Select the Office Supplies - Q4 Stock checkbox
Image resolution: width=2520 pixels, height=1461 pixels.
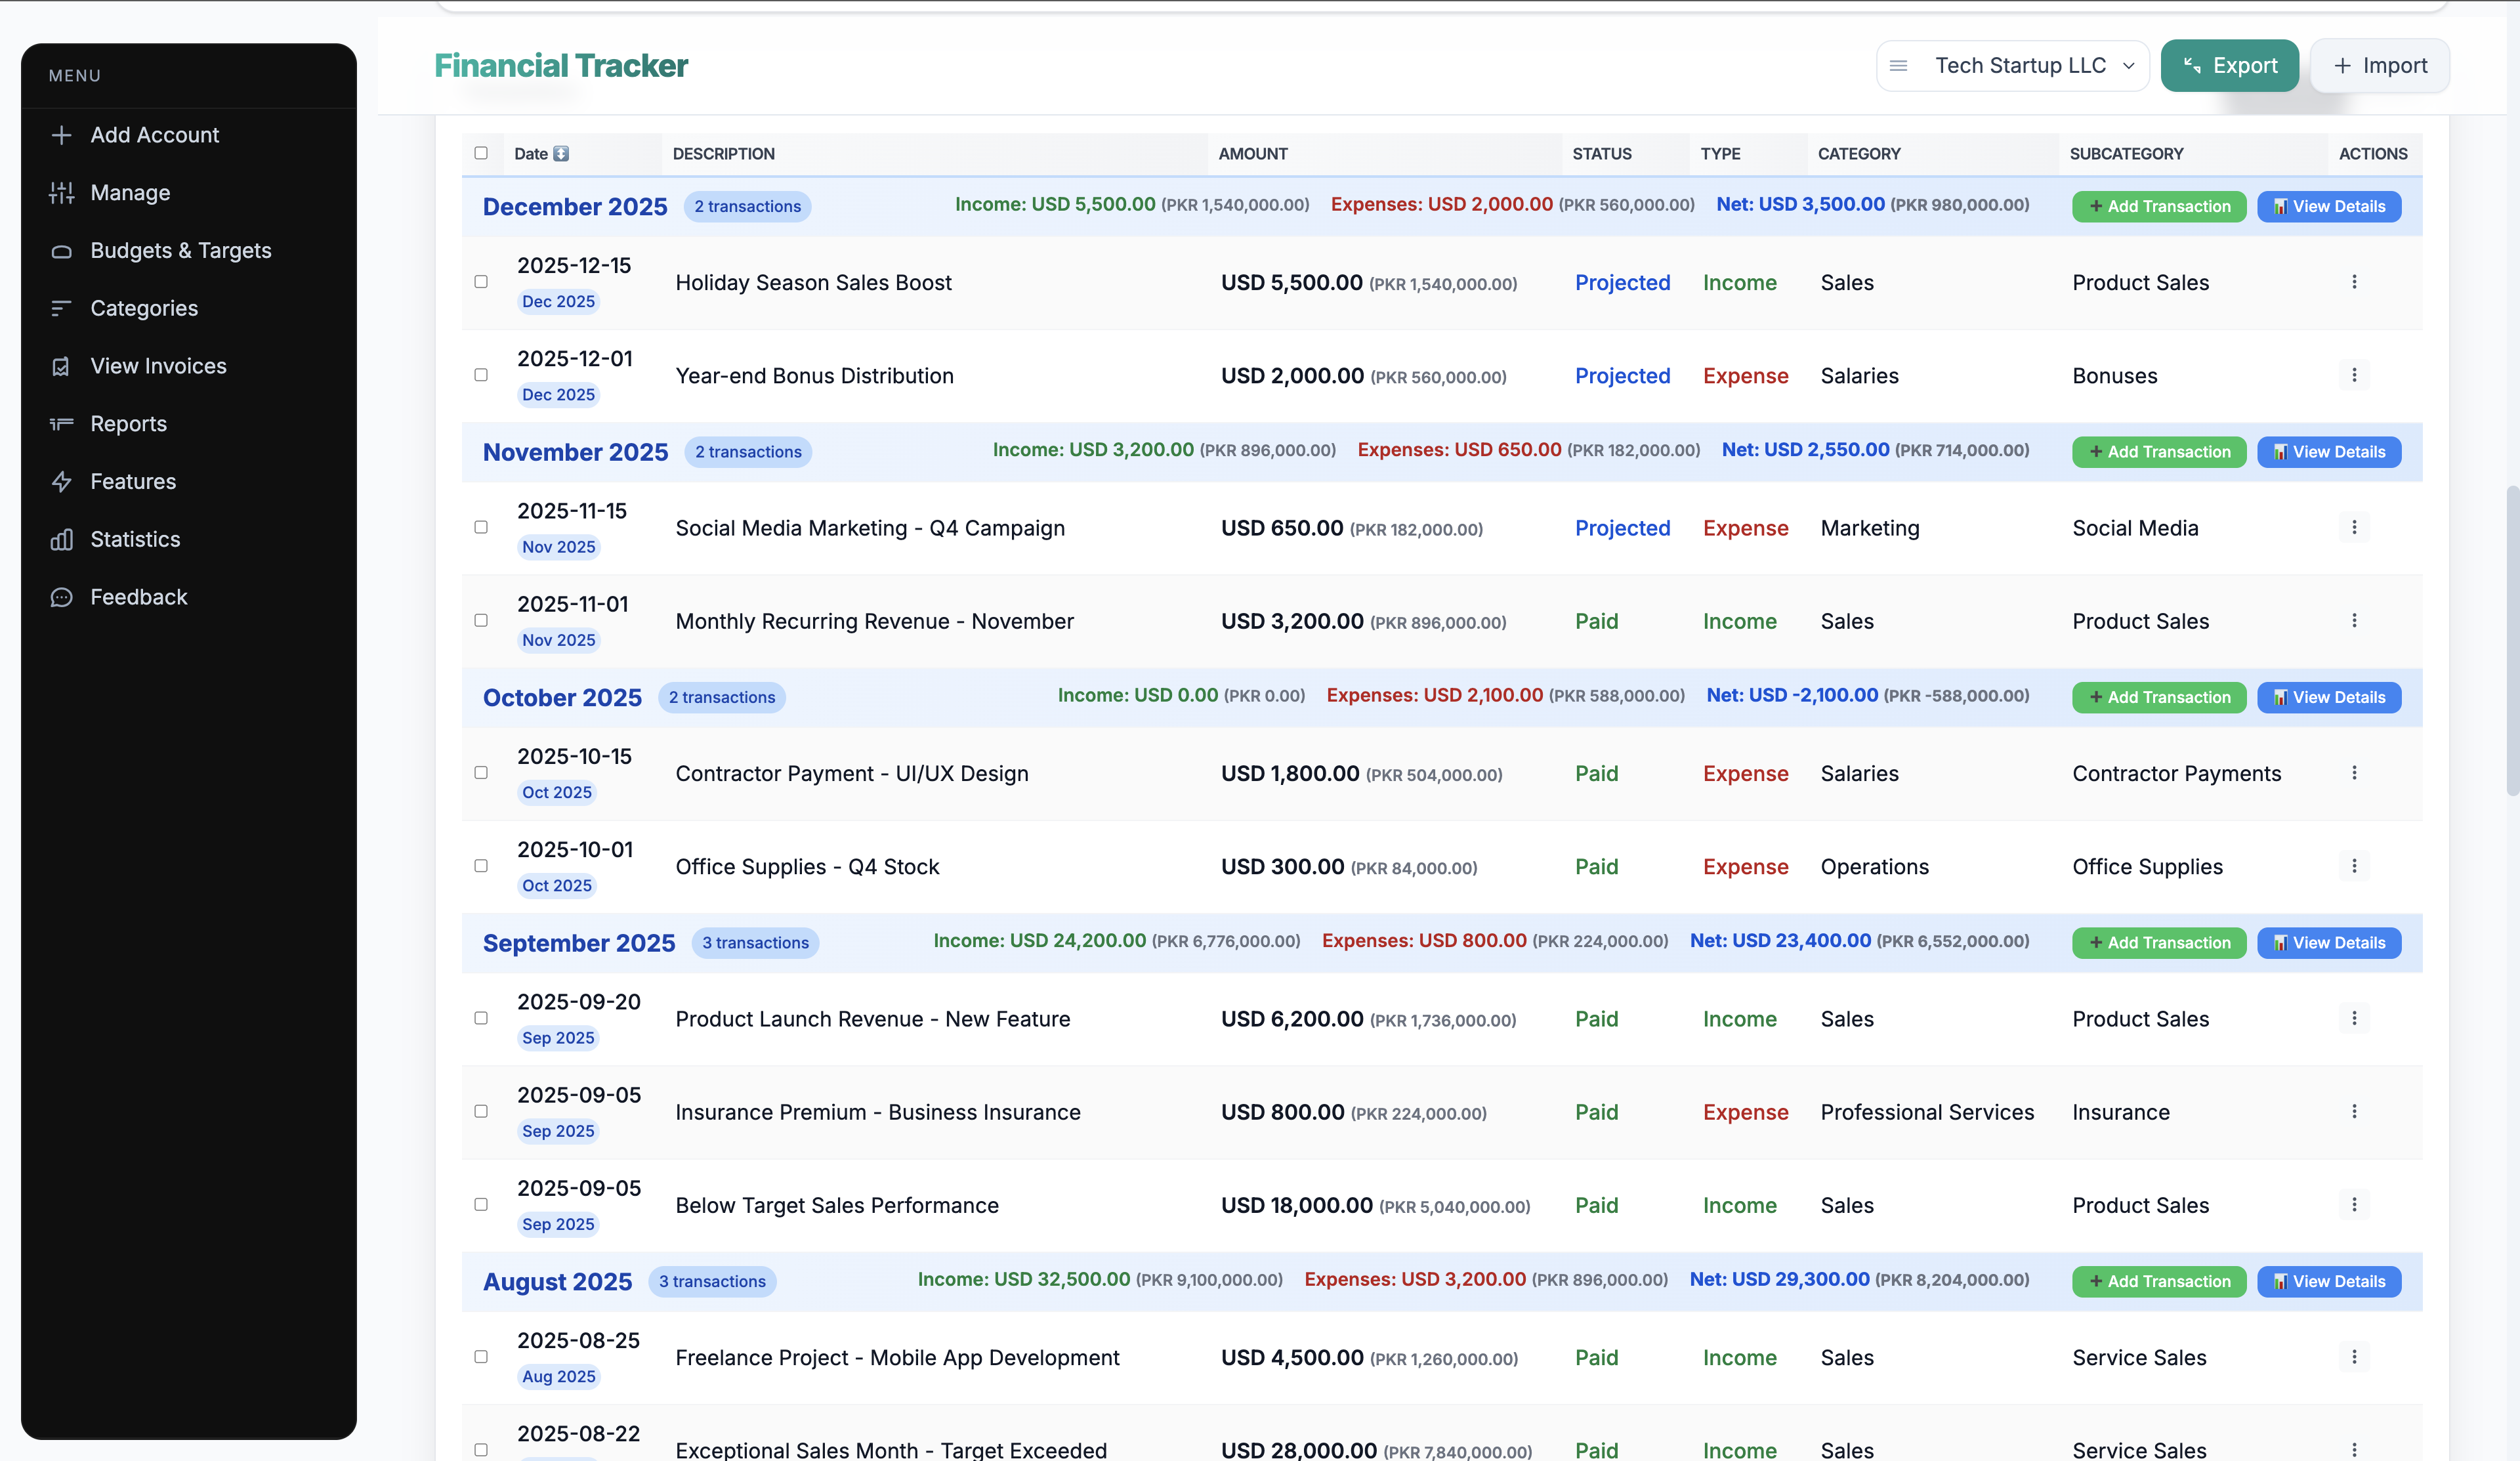(482, 866)
